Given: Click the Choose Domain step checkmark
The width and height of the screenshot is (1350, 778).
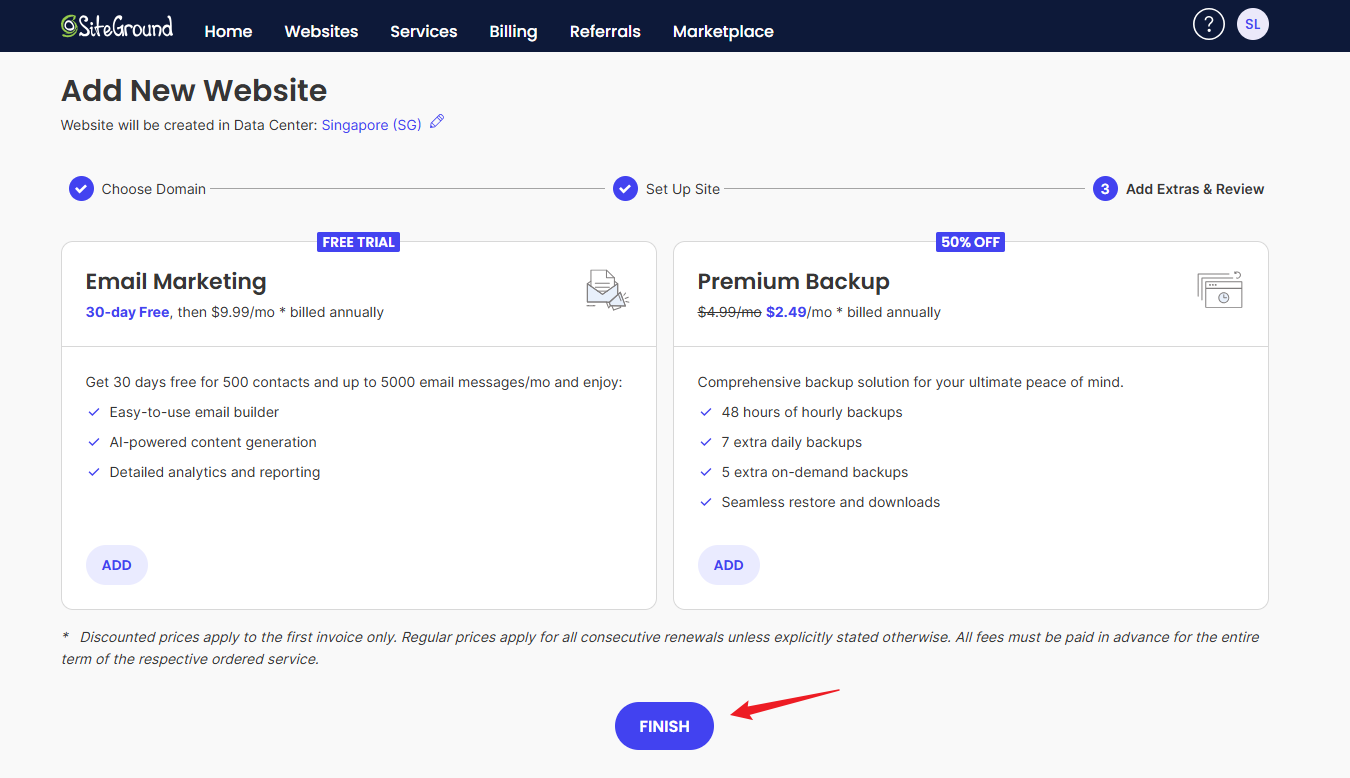Looking at the screenshot, I should [x=81, y=189].
